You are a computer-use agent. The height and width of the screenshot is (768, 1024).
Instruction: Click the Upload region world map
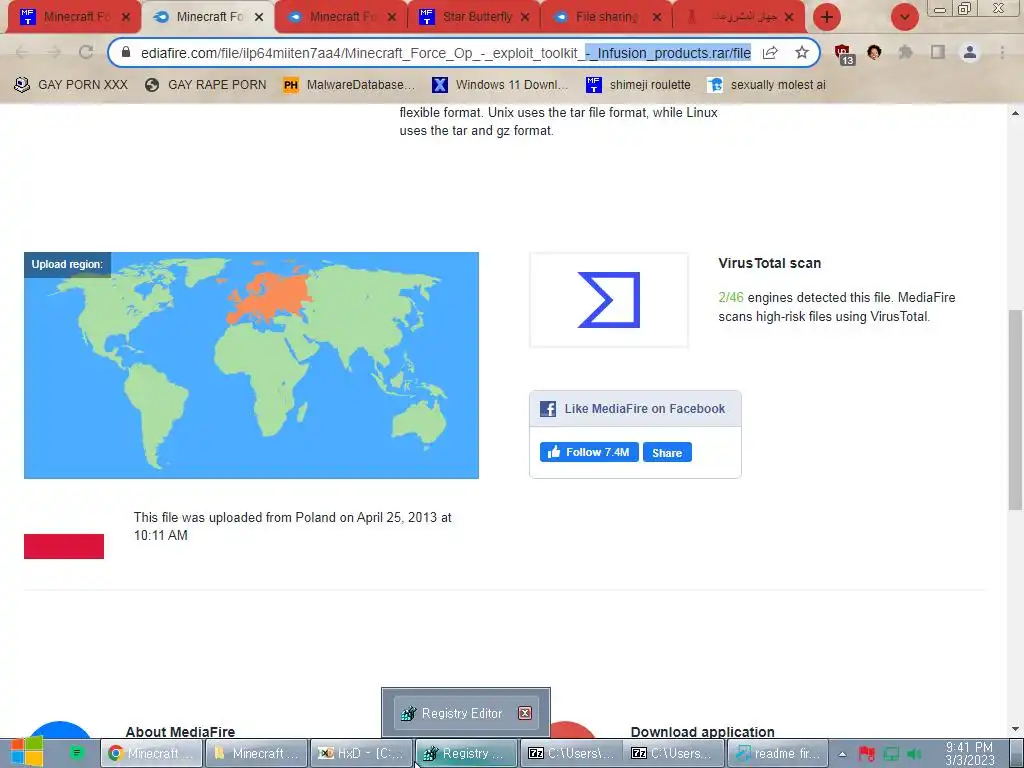point(251,365)
